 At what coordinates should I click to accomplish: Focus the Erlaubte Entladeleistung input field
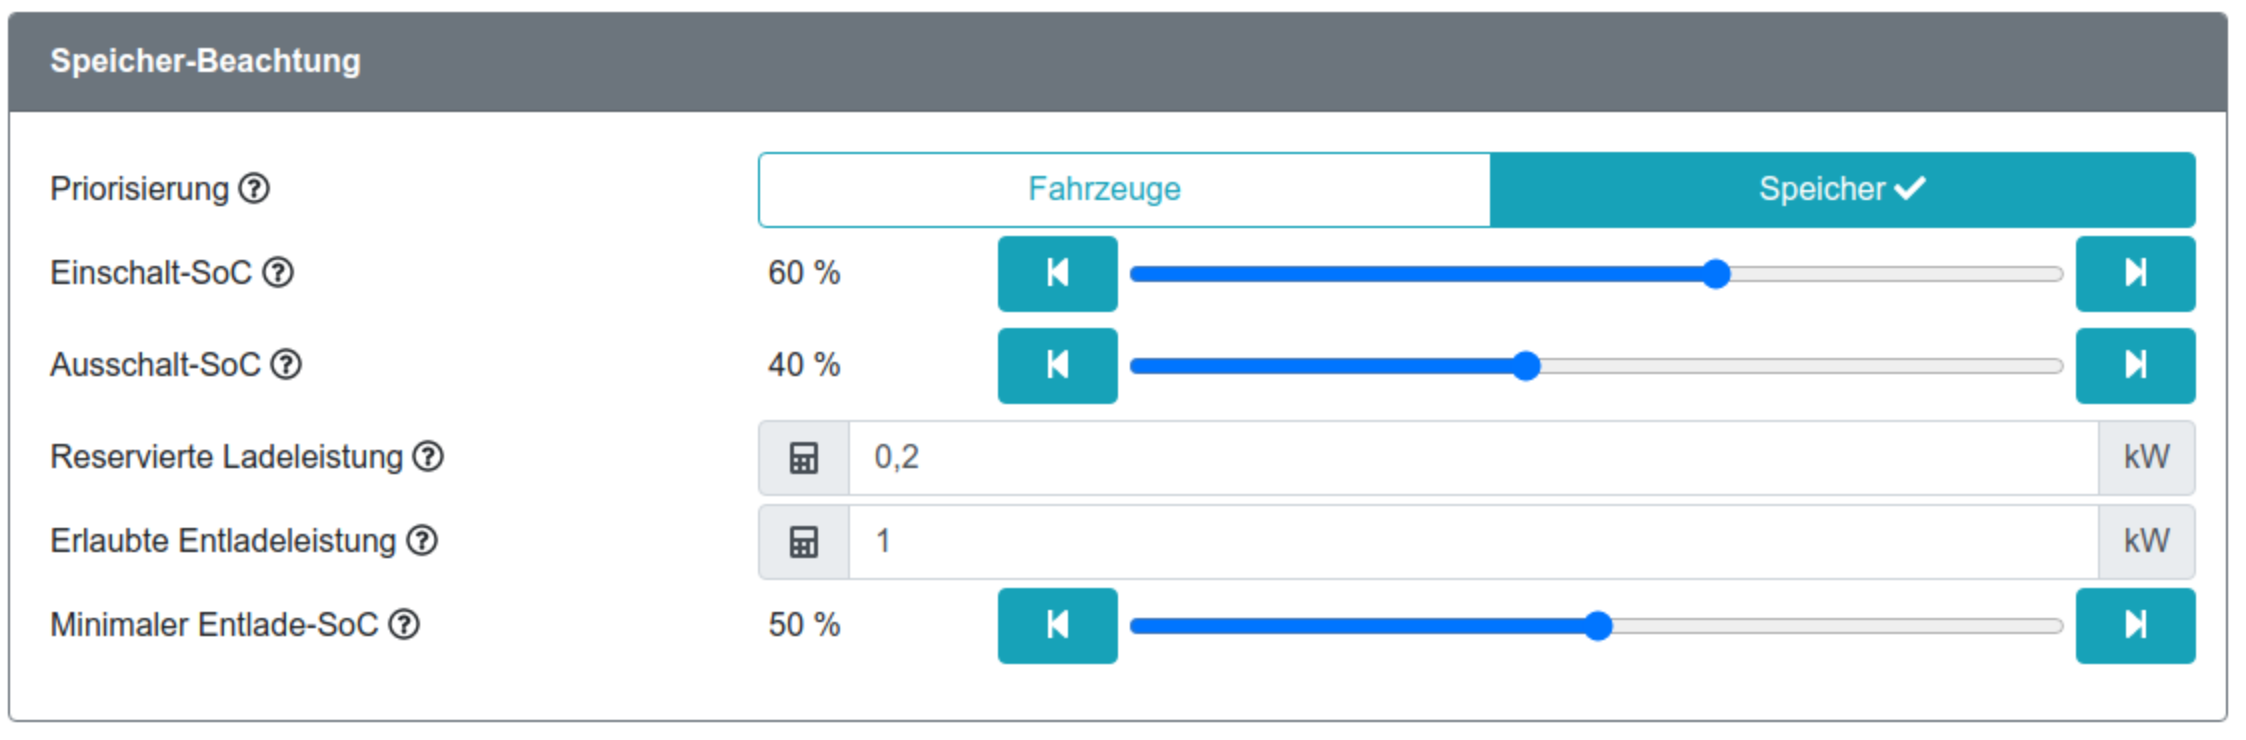(1472, 542)
